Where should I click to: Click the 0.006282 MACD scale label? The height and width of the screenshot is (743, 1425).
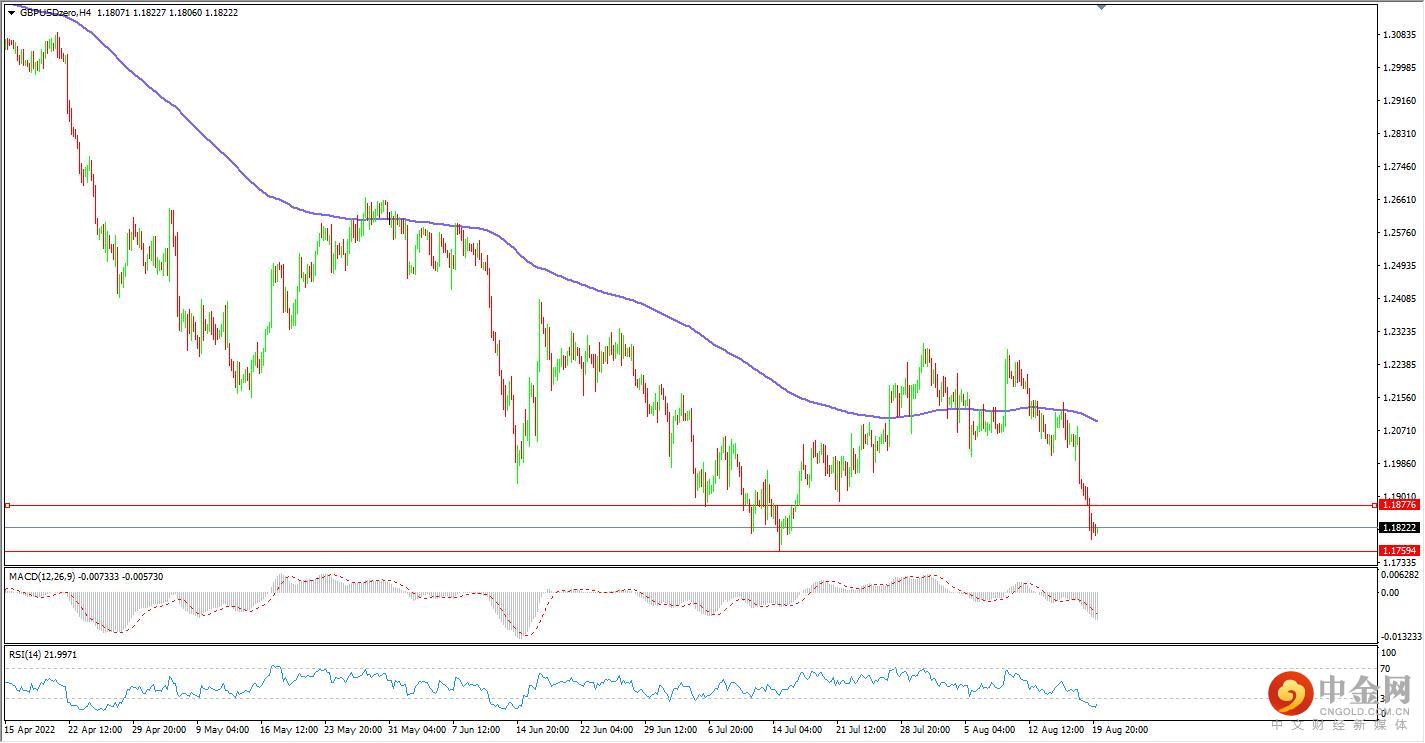point(1399,575)
